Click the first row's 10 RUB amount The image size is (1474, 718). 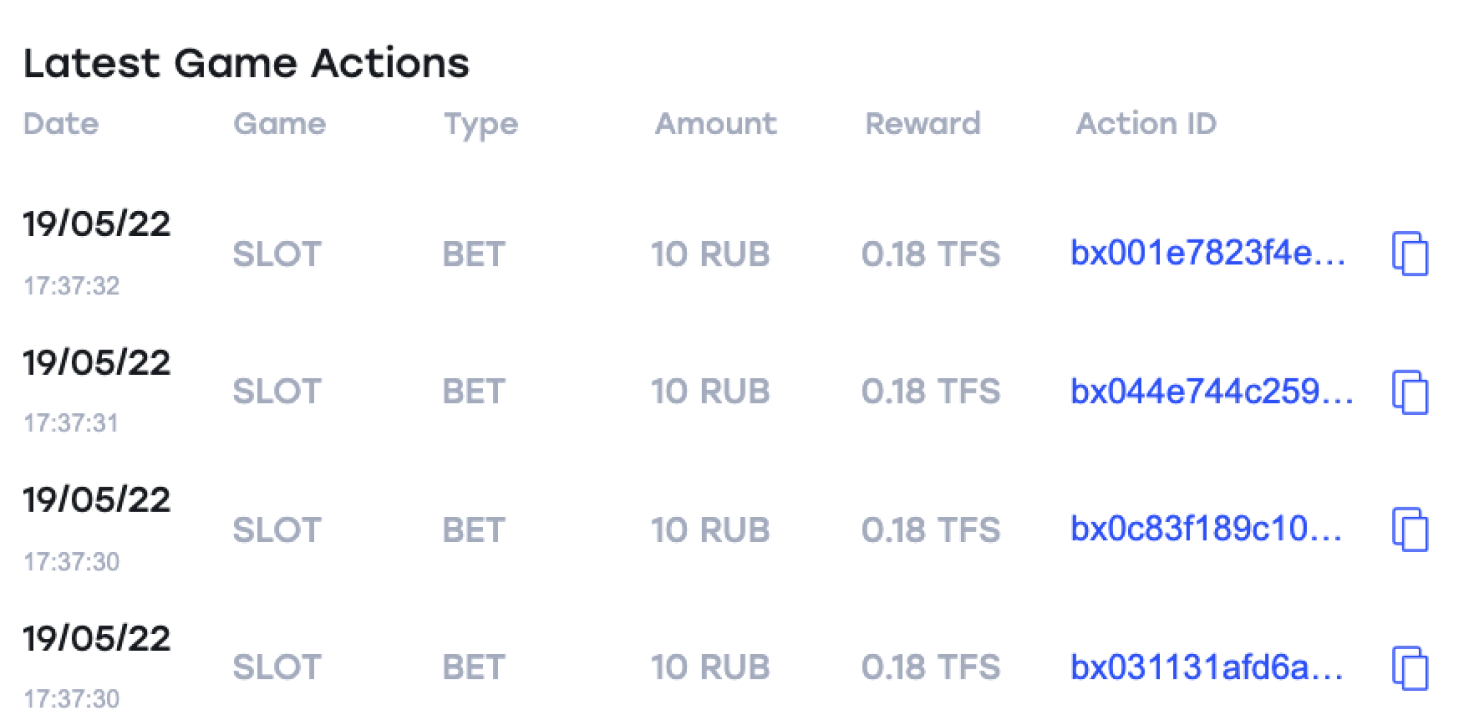click(x=711, y=254)
